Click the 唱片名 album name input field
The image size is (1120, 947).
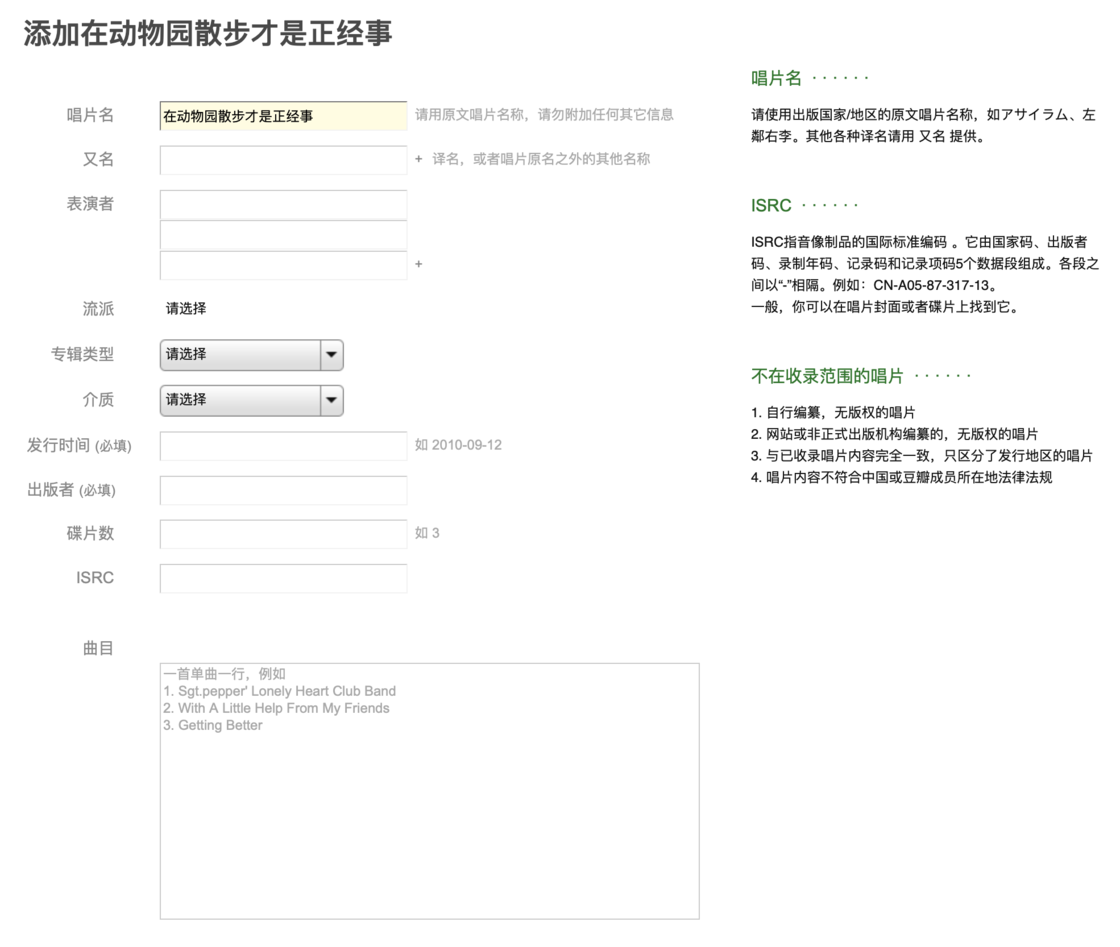(x=284, y=116)
